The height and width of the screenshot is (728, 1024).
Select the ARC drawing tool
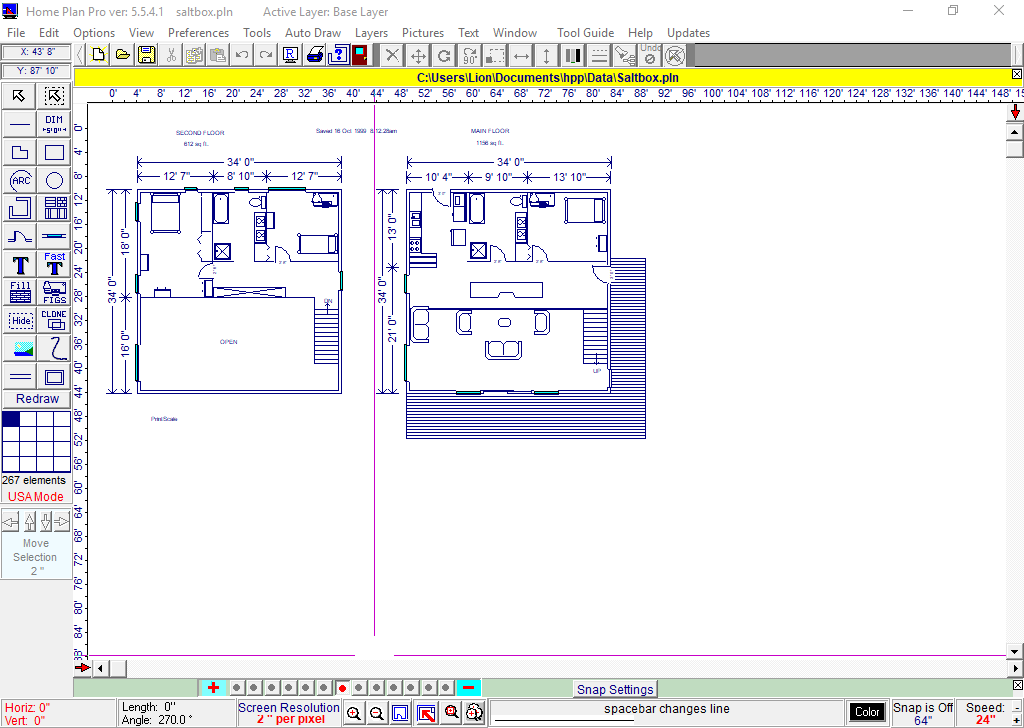20,180
